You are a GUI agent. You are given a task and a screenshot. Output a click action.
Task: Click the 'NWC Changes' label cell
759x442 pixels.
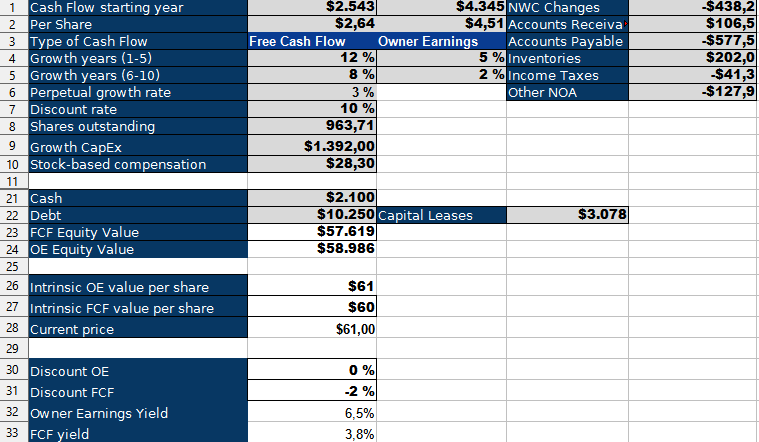click(x=567, y=7)
